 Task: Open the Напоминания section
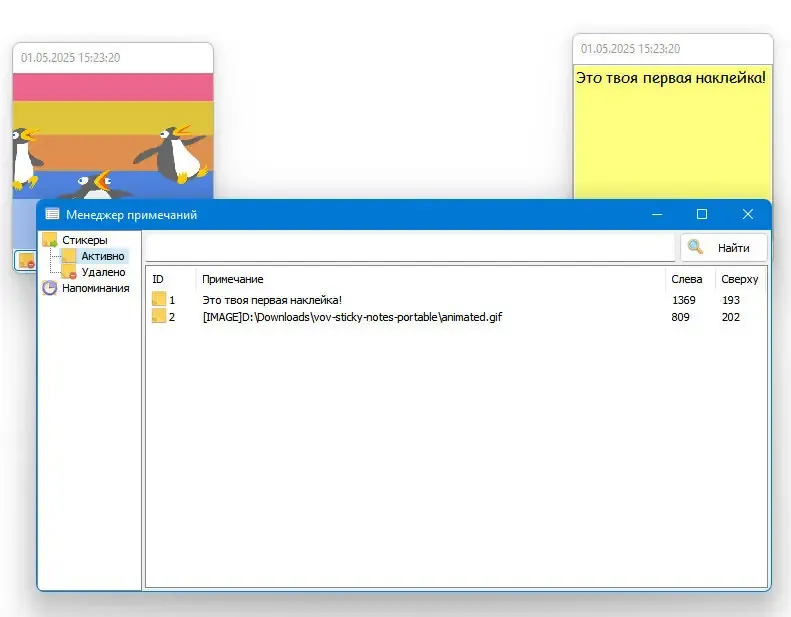[95, 288]
